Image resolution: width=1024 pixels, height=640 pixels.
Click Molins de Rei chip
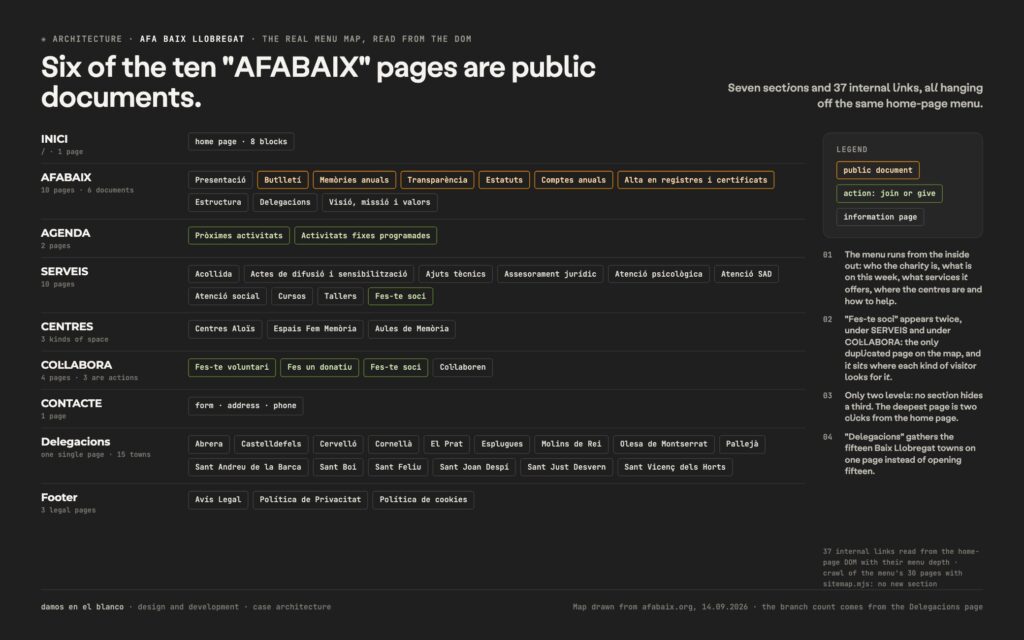coord(571,445)
